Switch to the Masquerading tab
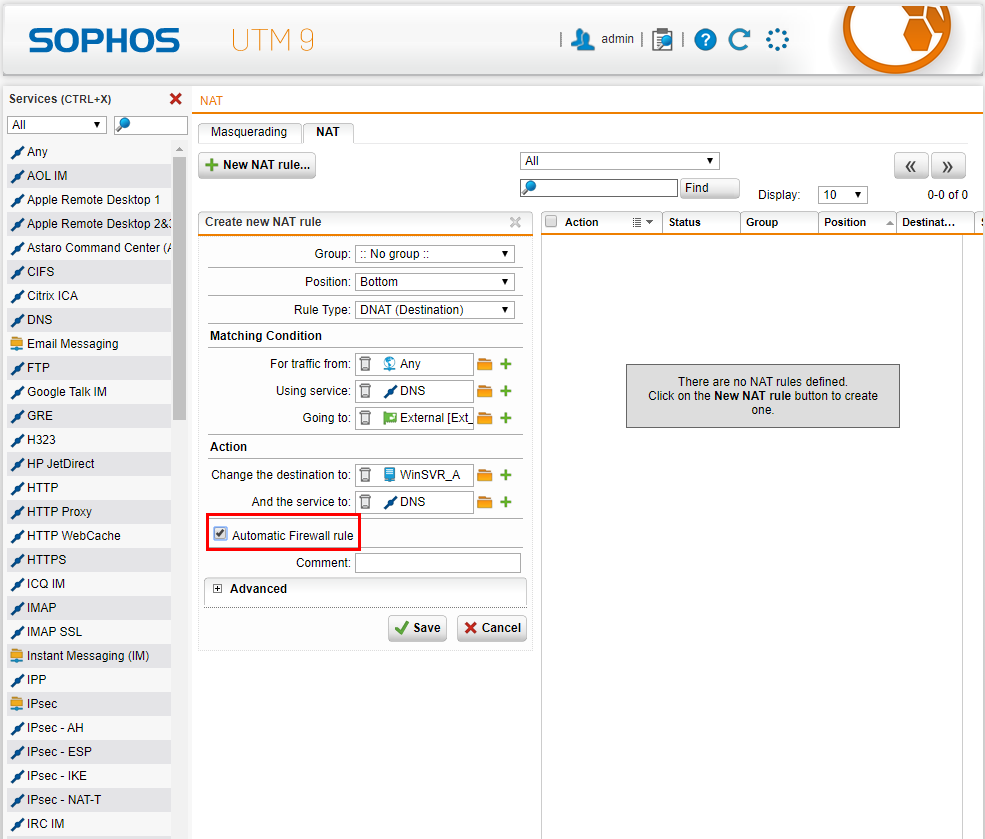Image resolution: width=985 pixels, height=839 pixels. [x=249, y=132]
